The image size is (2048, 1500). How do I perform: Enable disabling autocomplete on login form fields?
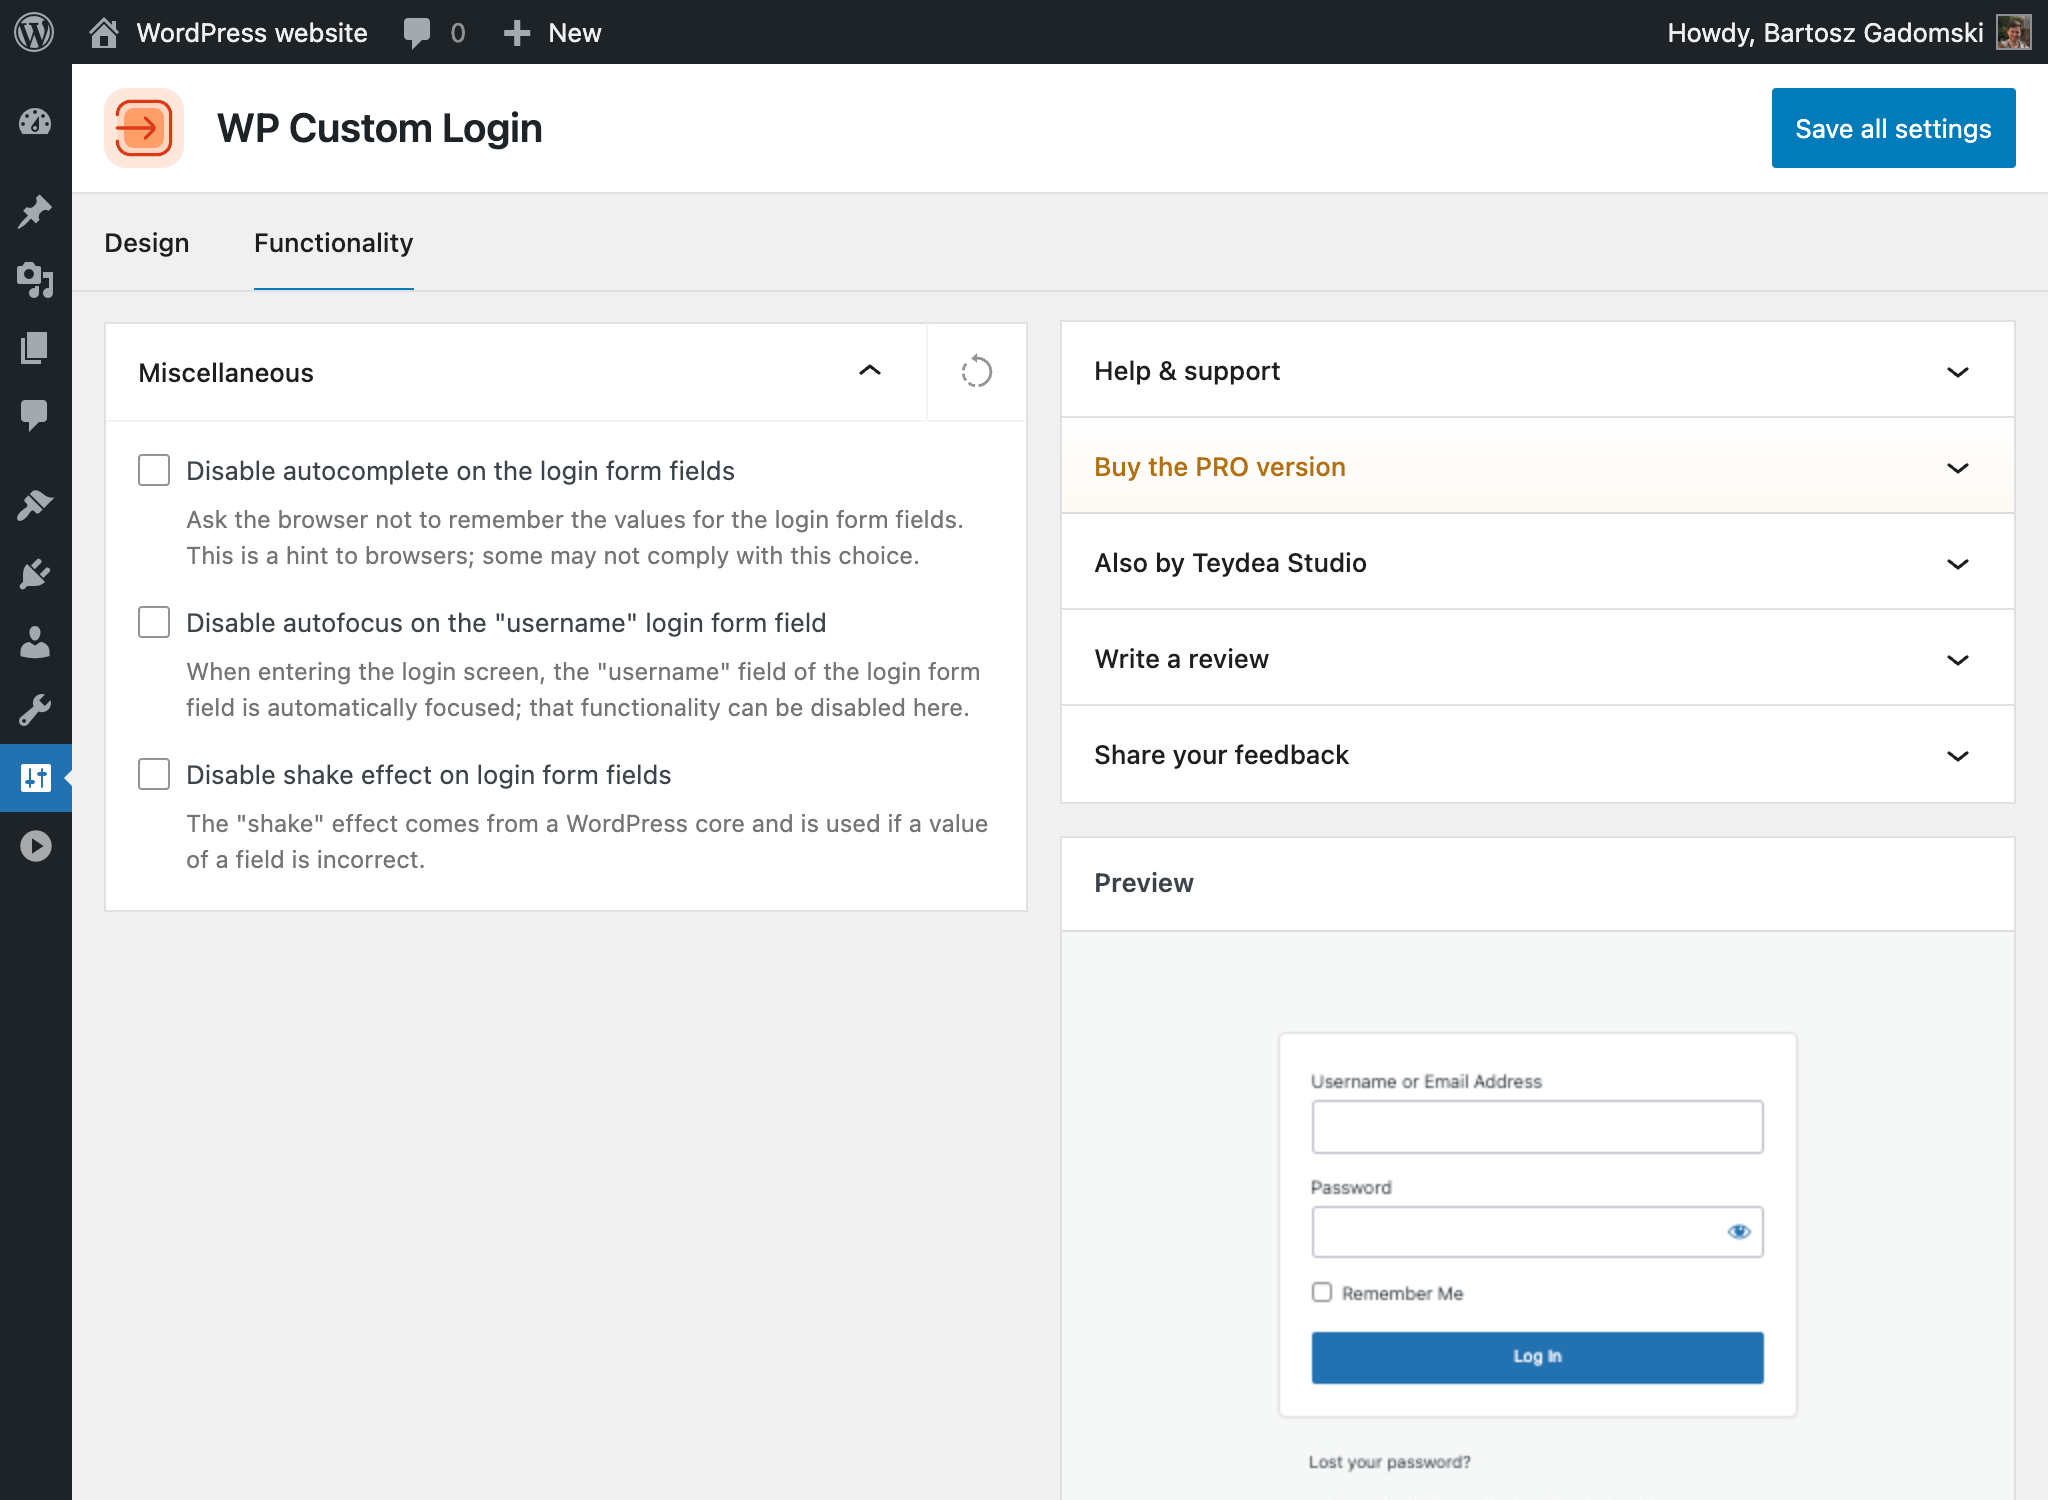coord(153,469)
